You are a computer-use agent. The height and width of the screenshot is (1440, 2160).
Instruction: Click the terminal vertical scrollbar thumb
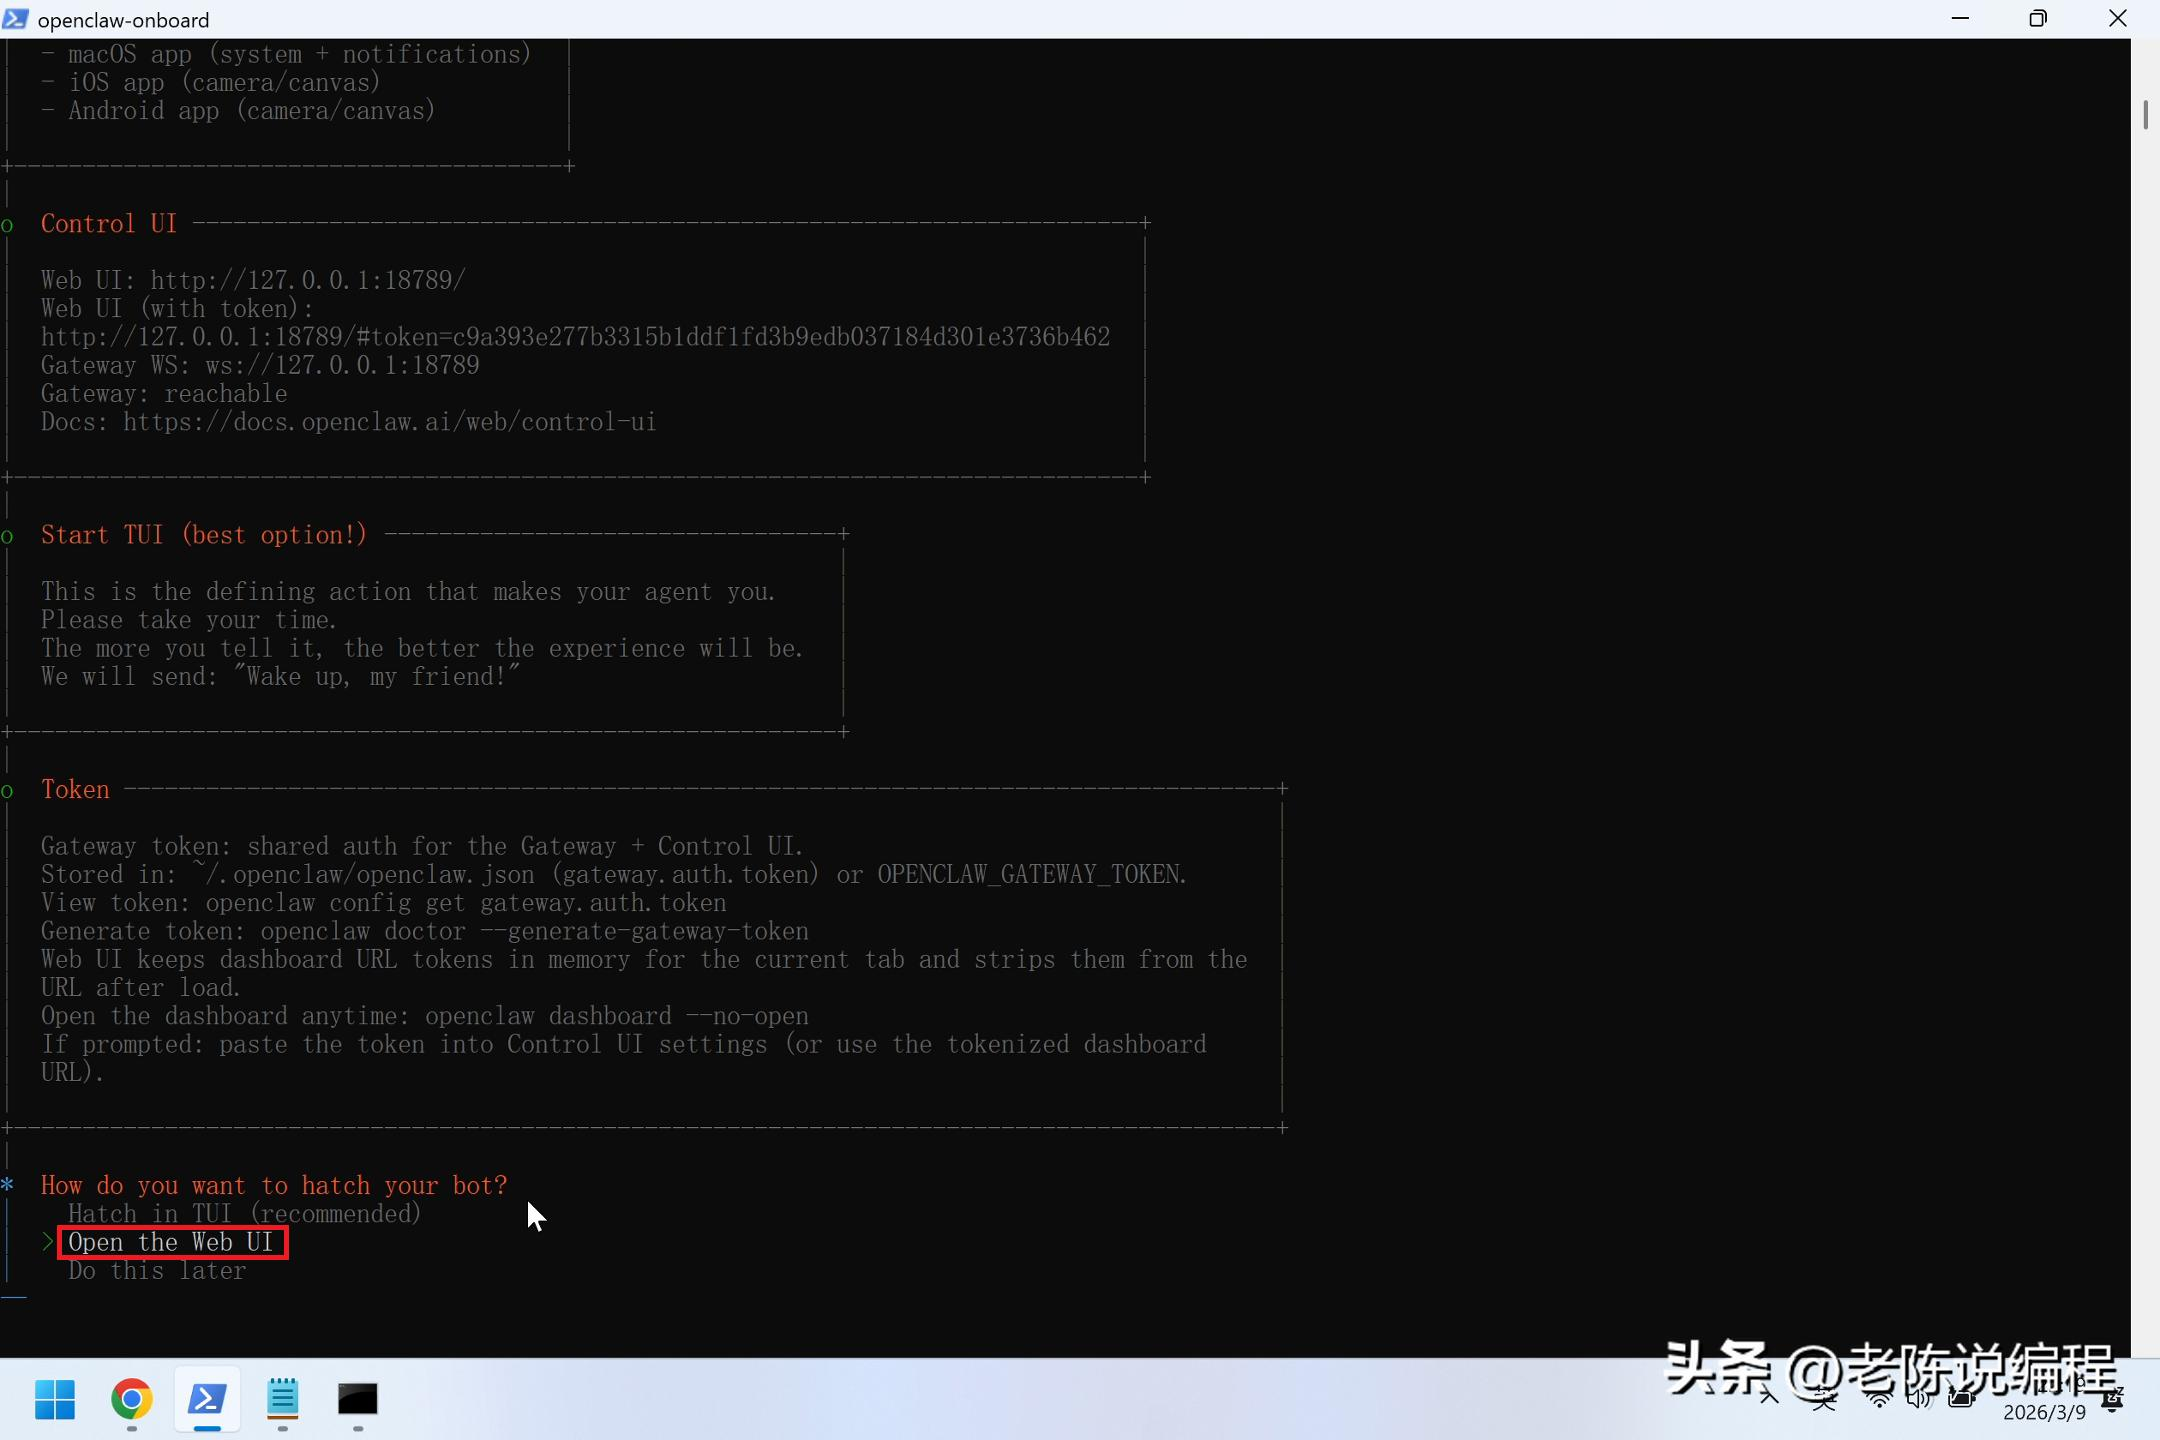click(2145, 115)
